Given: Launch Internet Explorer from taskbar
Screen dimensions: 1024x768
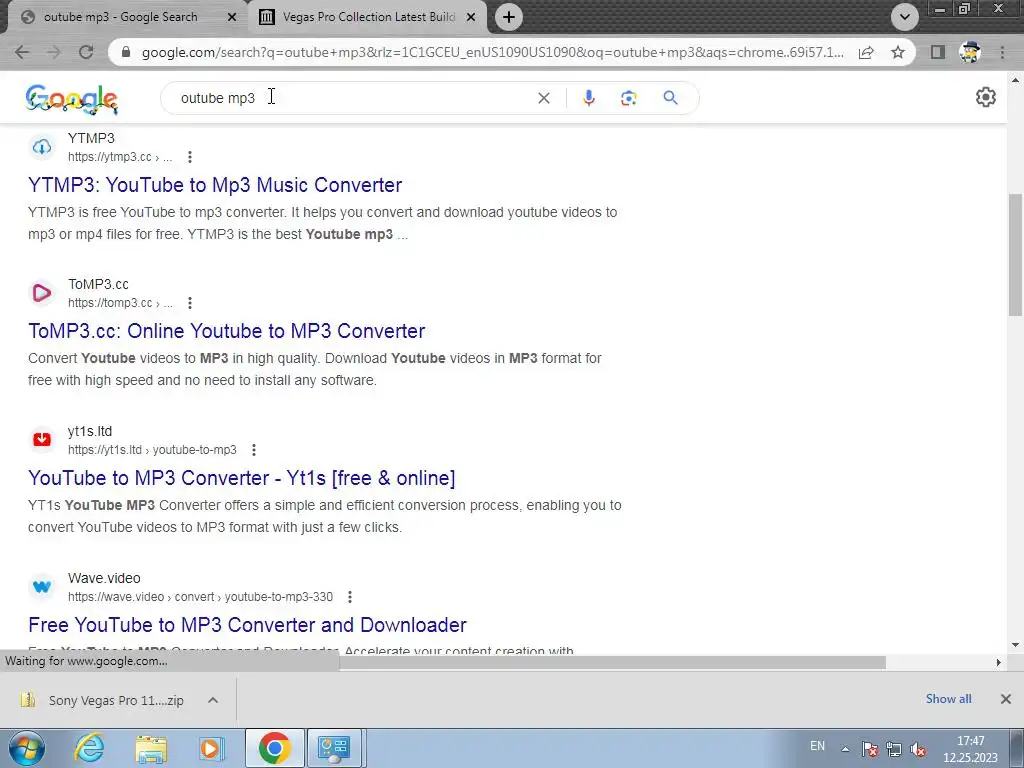Looking at the screenshot, I should pos(90,748).
